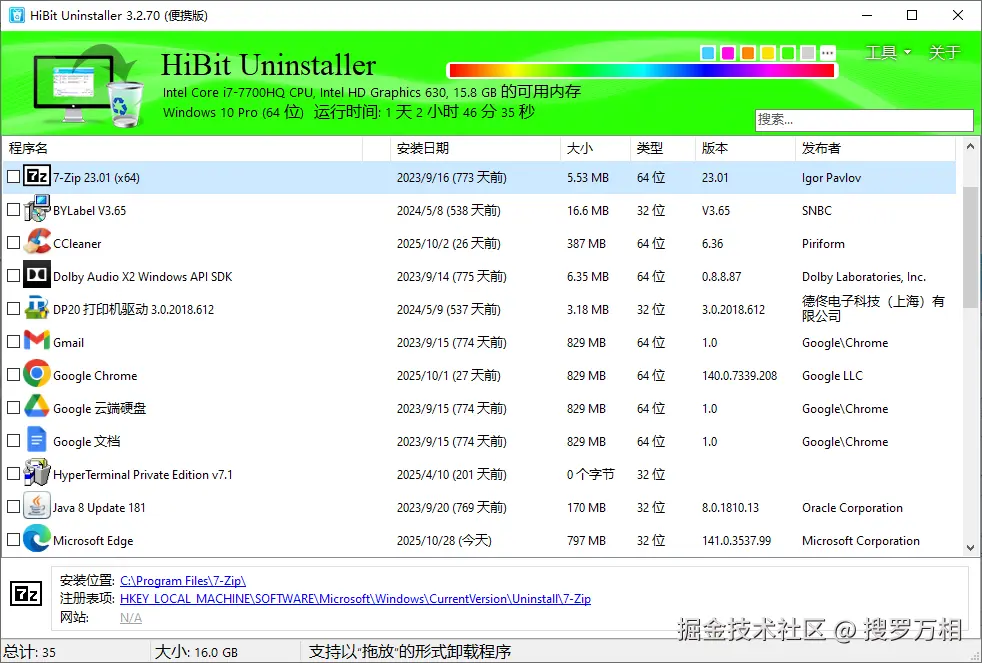Image resolution: width=982 pixels, height=663 pixels.
Task: Click the Igor Pavlov publisher cell
Action: coord(831,178)
